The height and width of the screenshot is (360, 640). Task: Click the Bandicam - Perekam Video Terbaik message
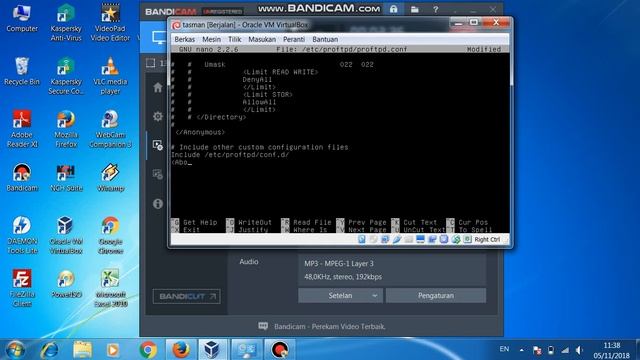(x=329, y=327)
